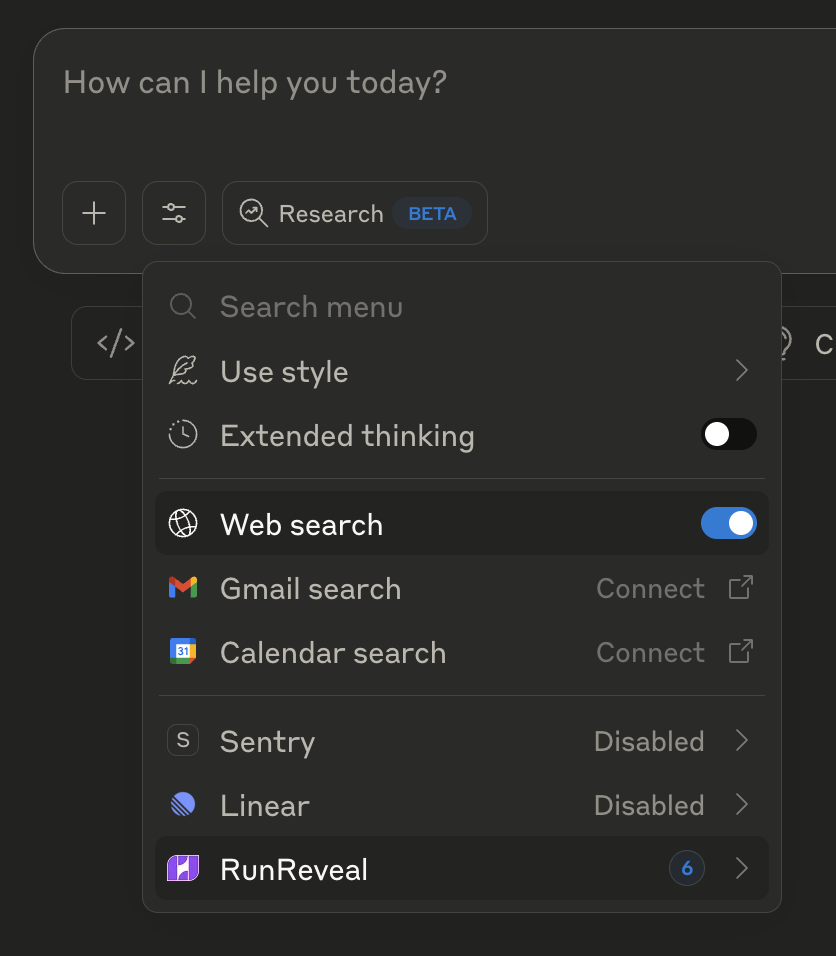Click the Research BETA button

coord(354,213)
